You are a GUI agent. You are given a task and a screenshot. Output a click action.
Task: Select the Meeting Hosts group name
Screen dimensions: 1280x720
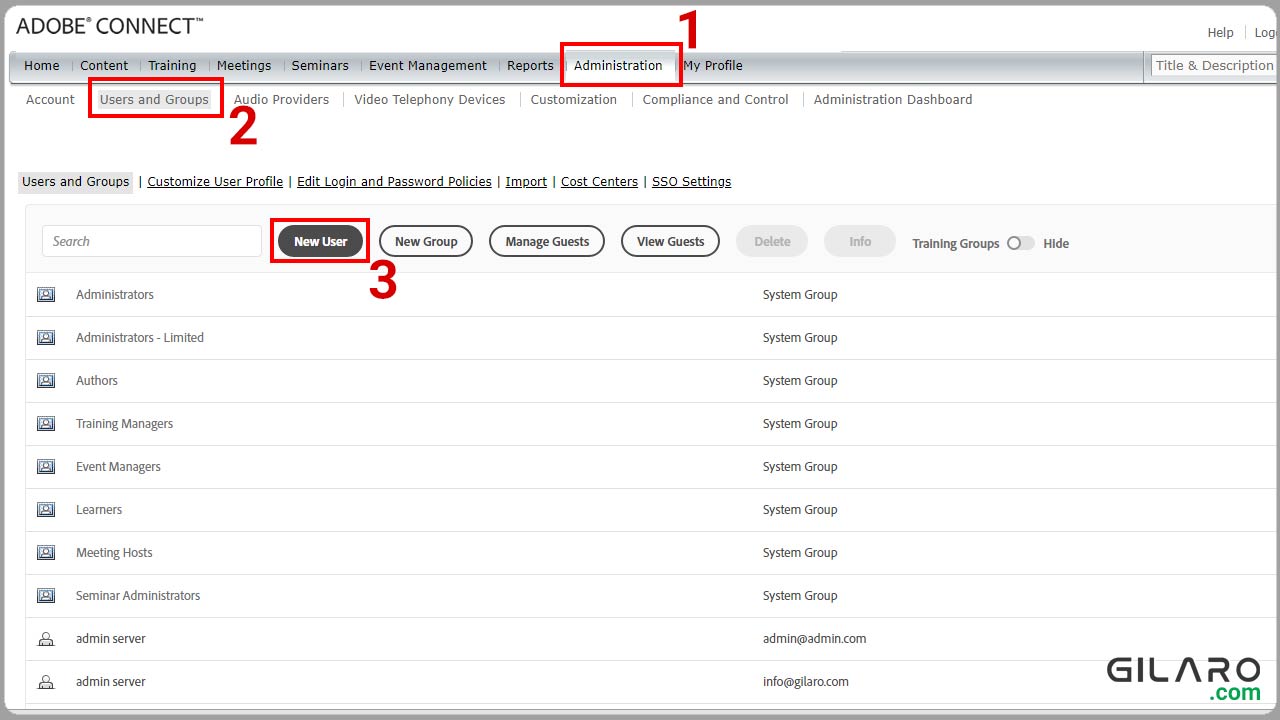[114, 553]
